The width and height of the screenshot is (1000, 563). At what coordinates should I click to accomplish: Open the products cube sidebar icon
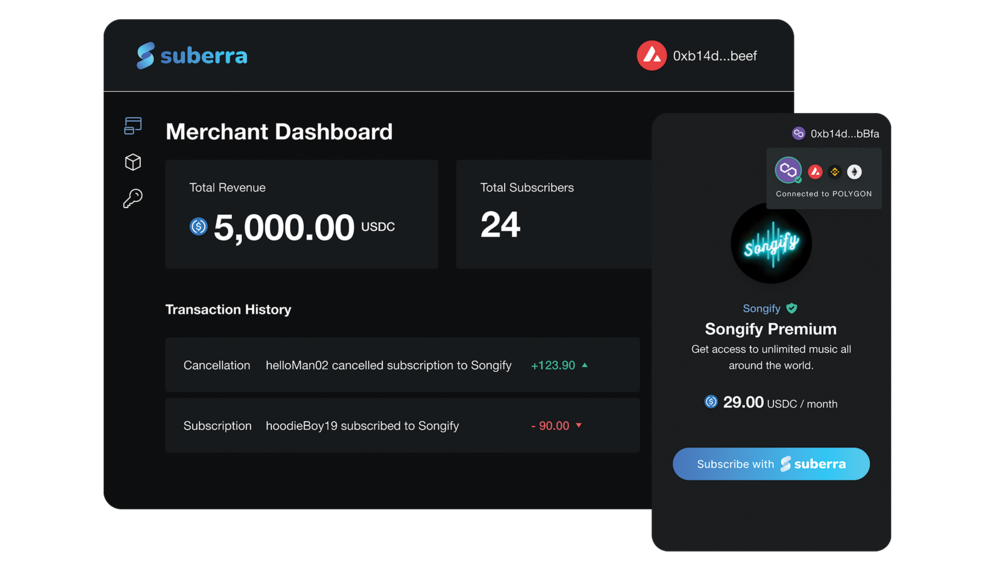click(133, 162)
